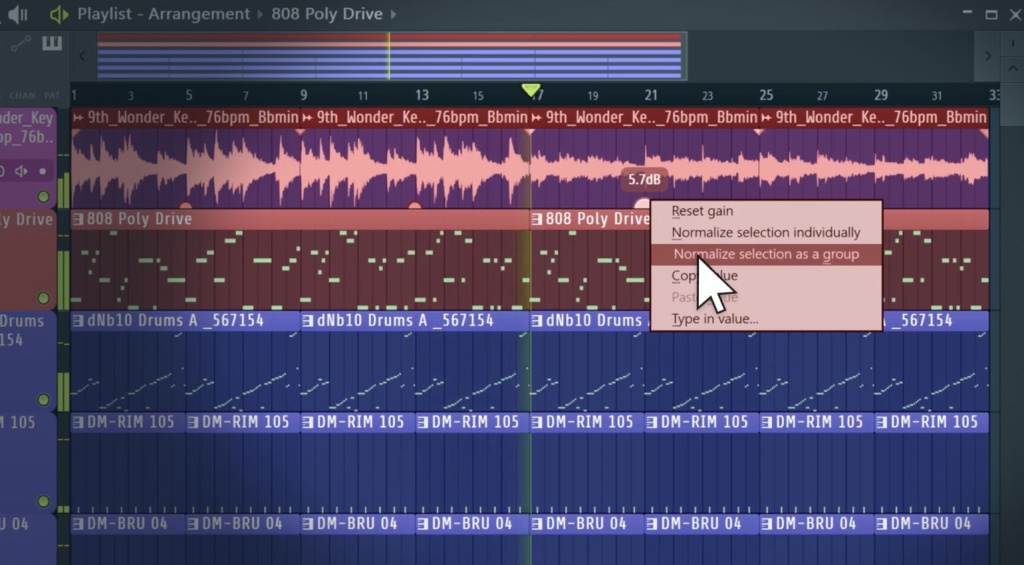Choose Type in value... menu entry
This screenshot has width=1024, height=565.
click(766, 319)
